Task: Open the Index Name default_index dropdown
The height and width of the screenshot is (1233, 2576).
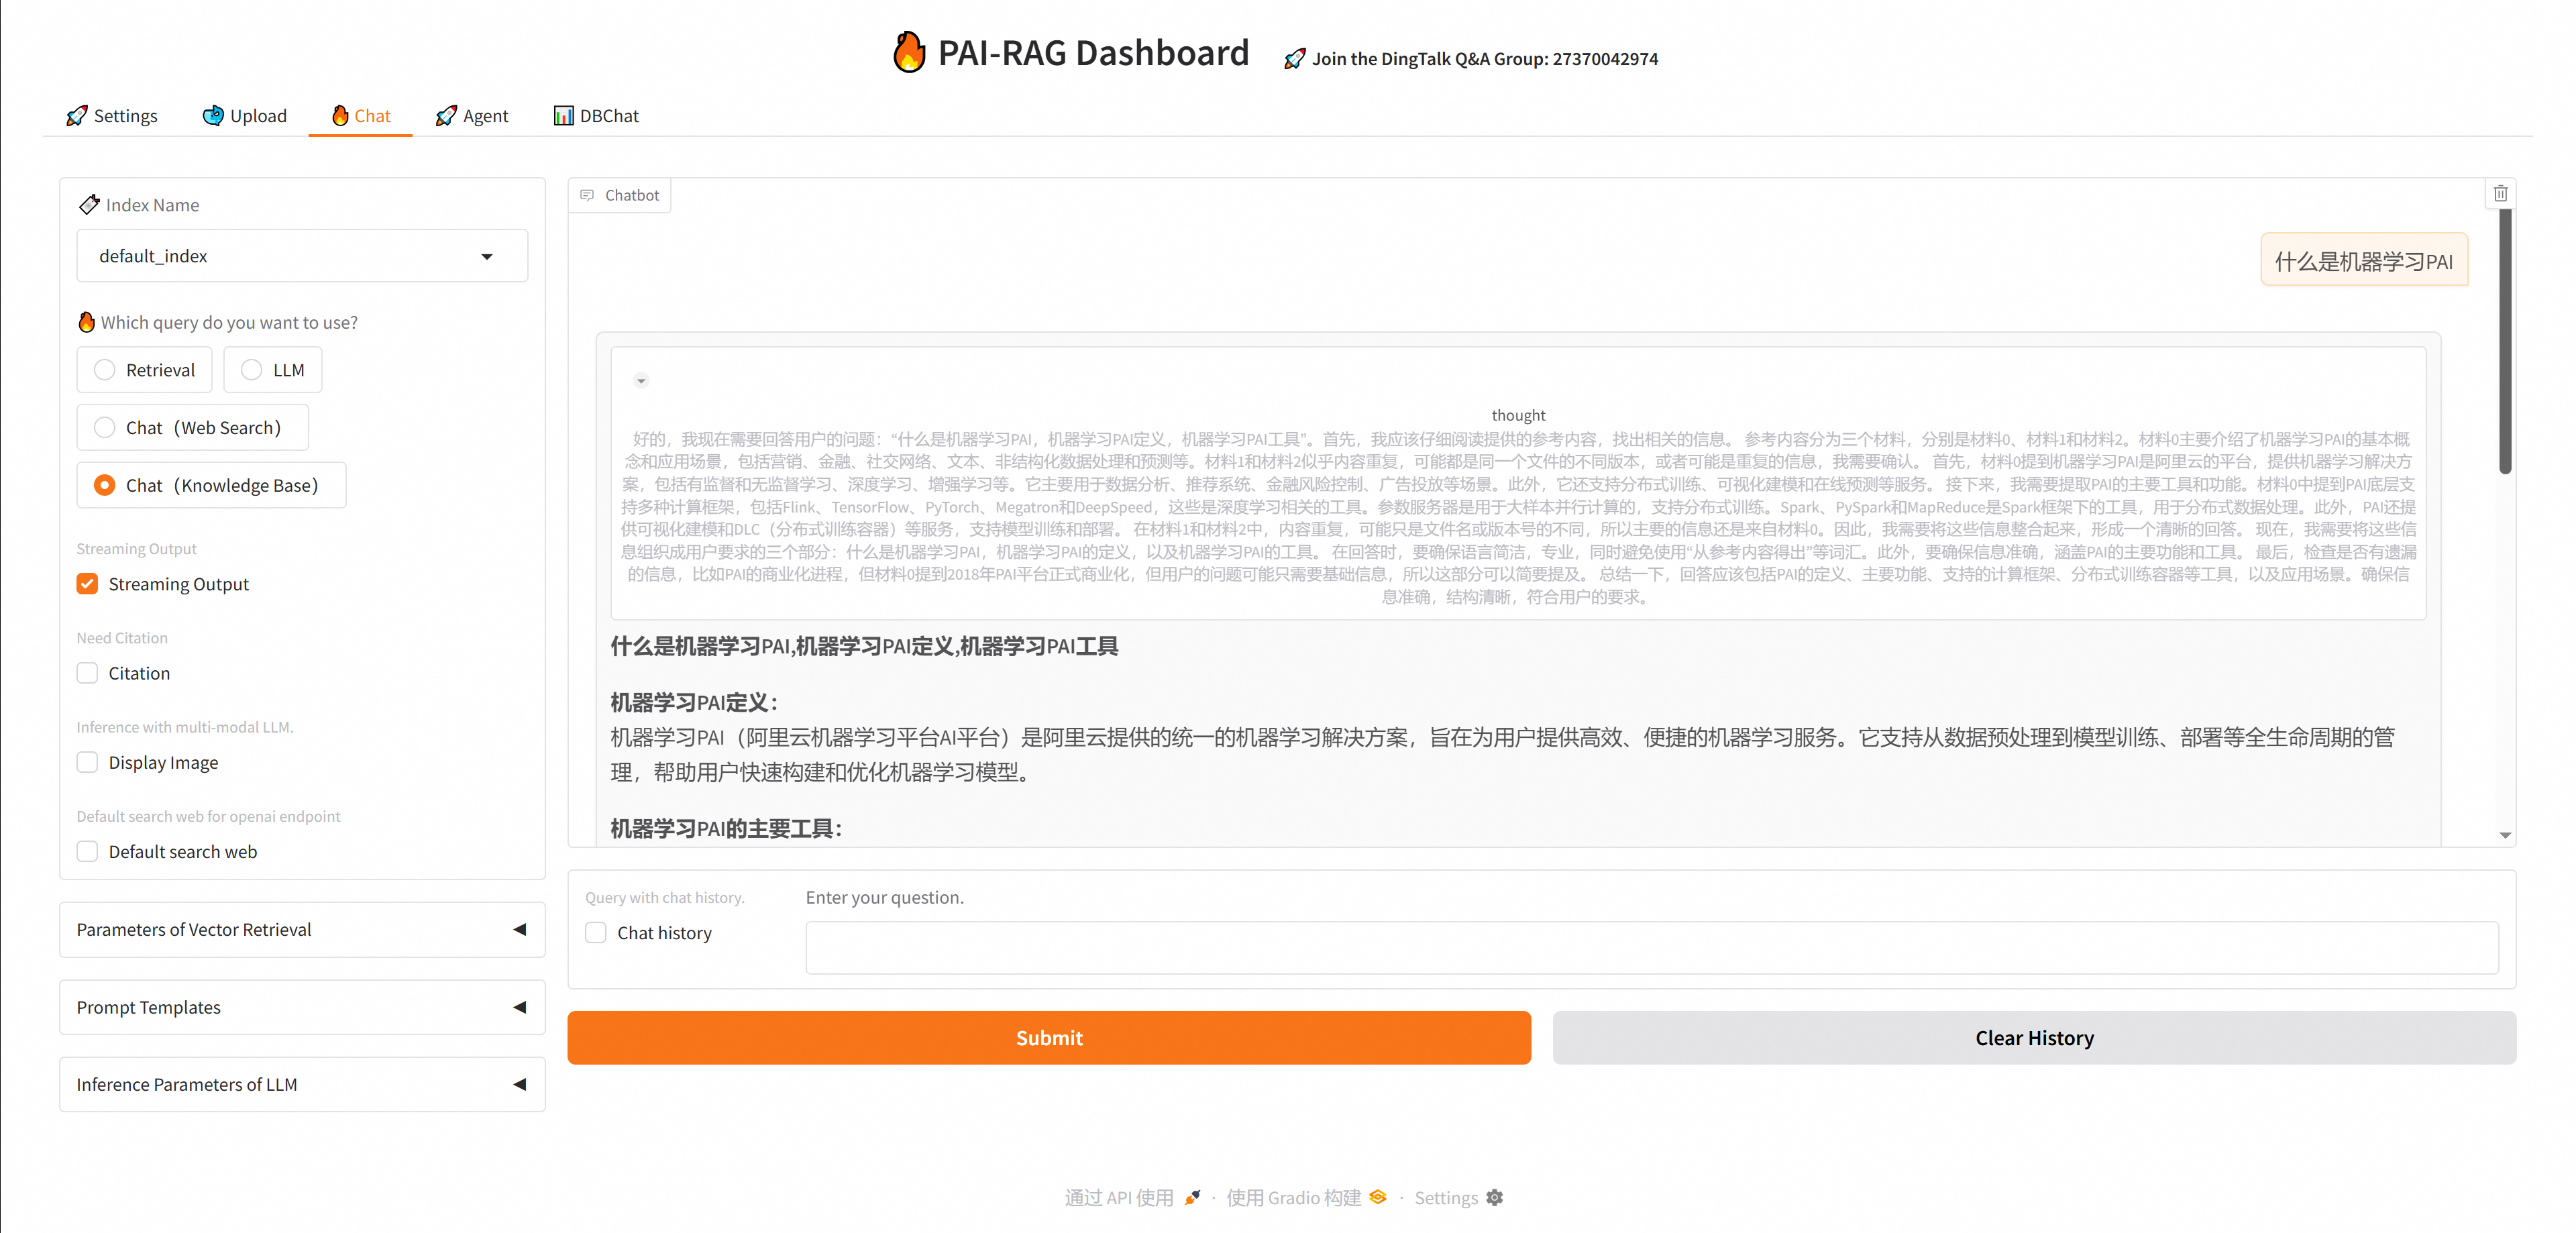Action: pos(302,256)
